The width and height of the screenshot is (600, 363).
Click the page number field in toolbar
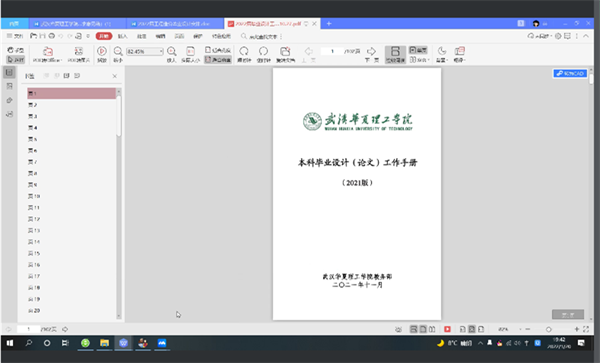pyautogui.click(x=332, y=51)
